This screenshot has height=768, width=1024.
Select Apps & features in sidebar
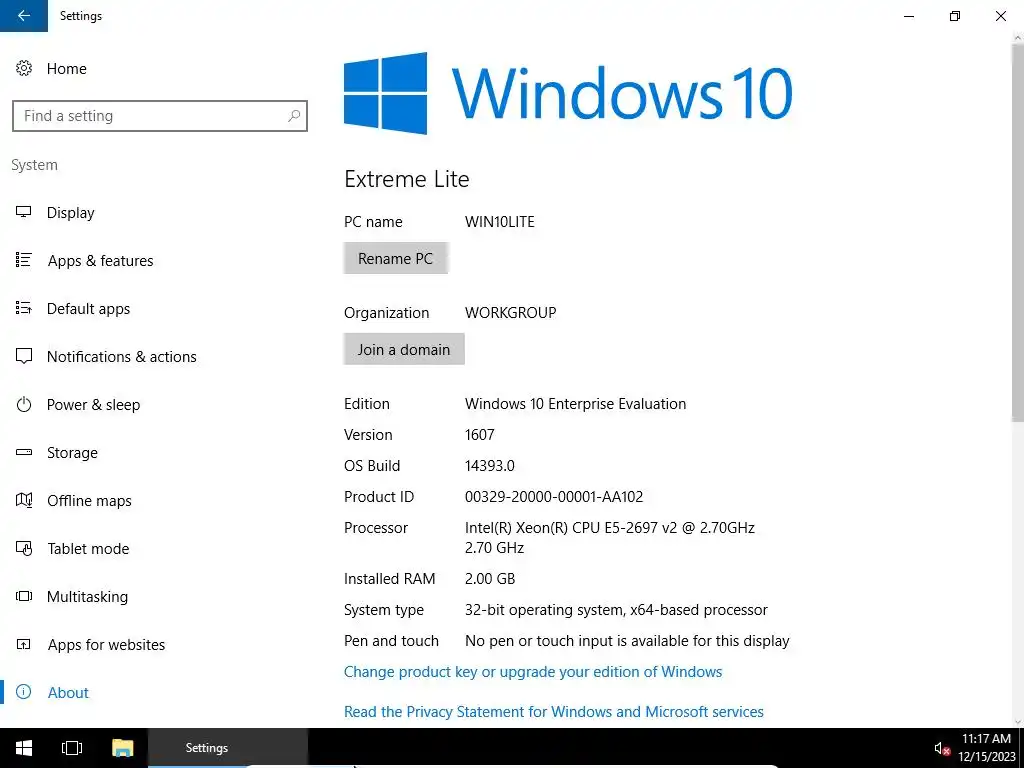[101, 261]
